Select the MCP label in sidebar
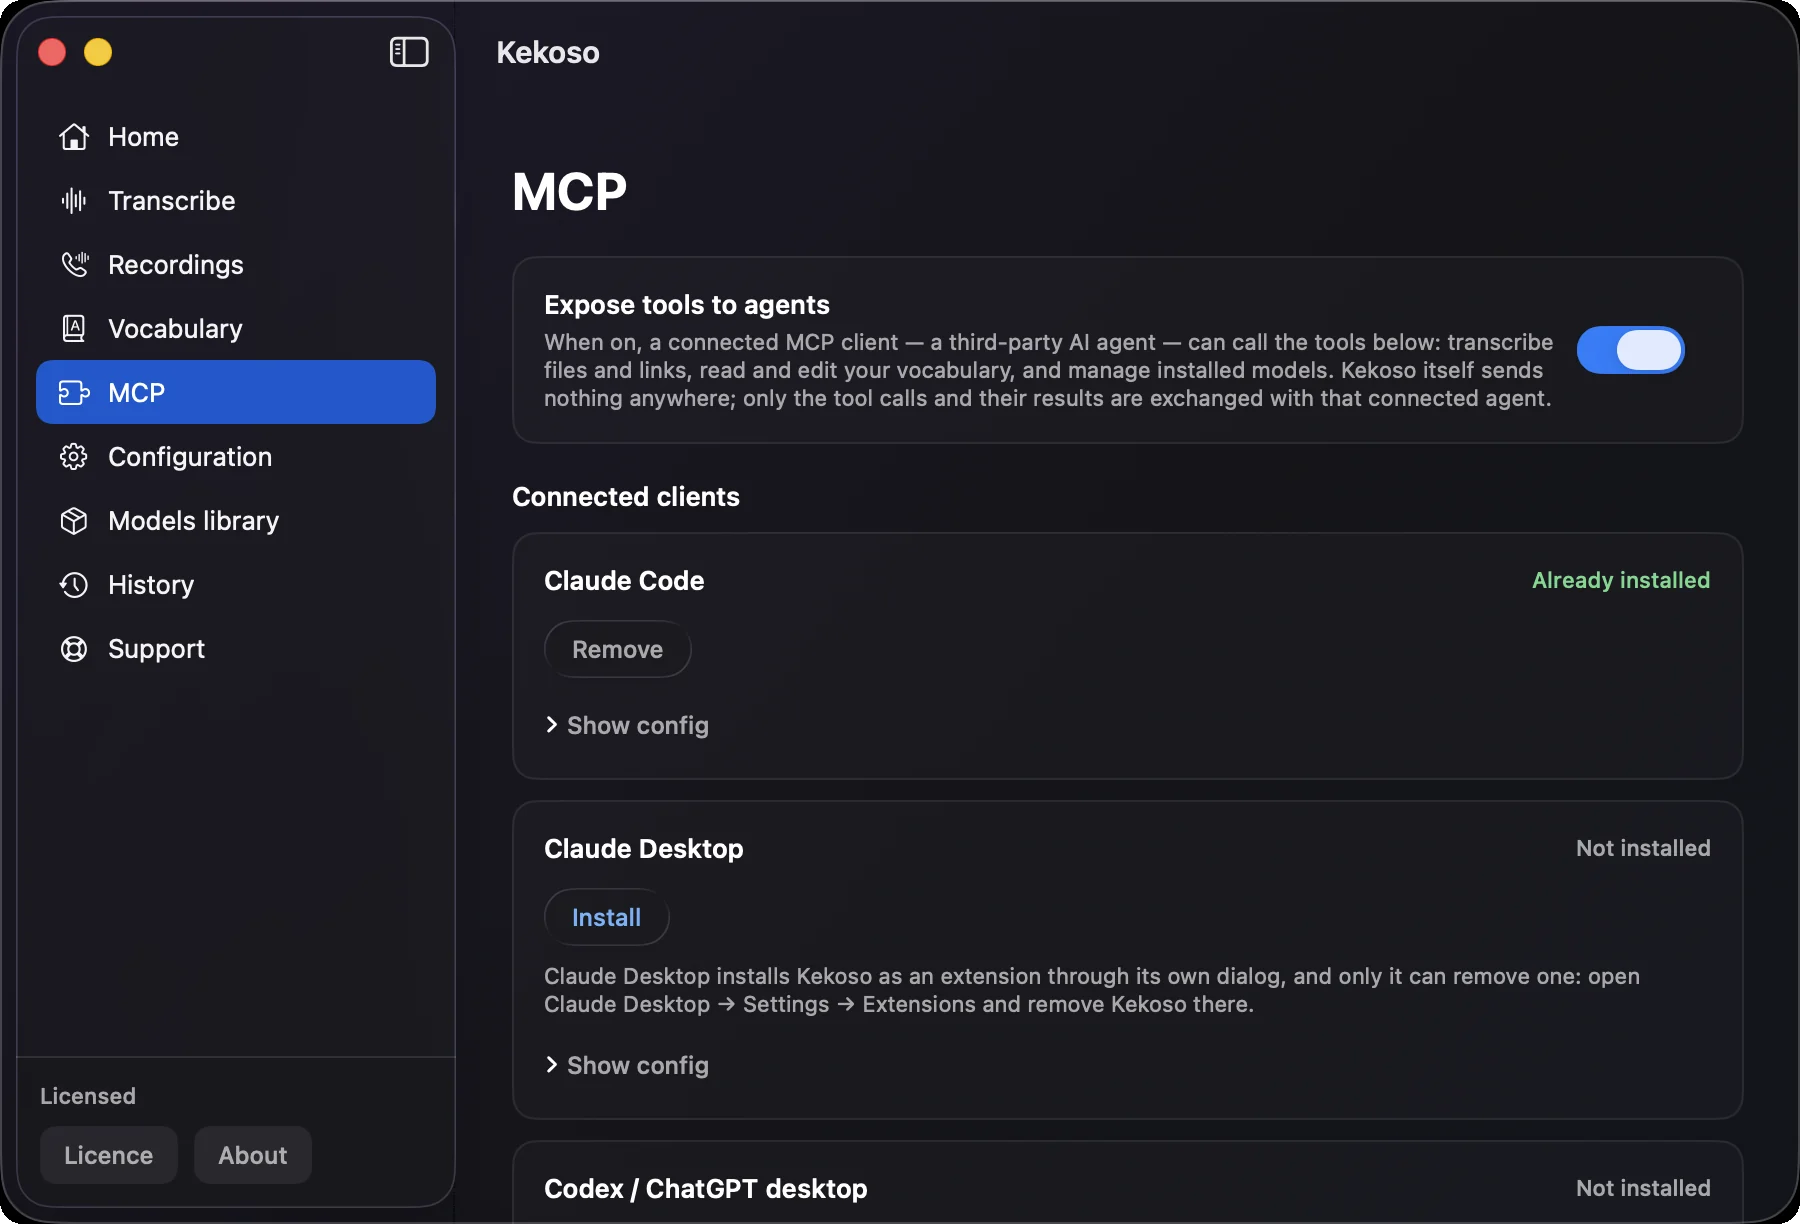 pos(137,393)
